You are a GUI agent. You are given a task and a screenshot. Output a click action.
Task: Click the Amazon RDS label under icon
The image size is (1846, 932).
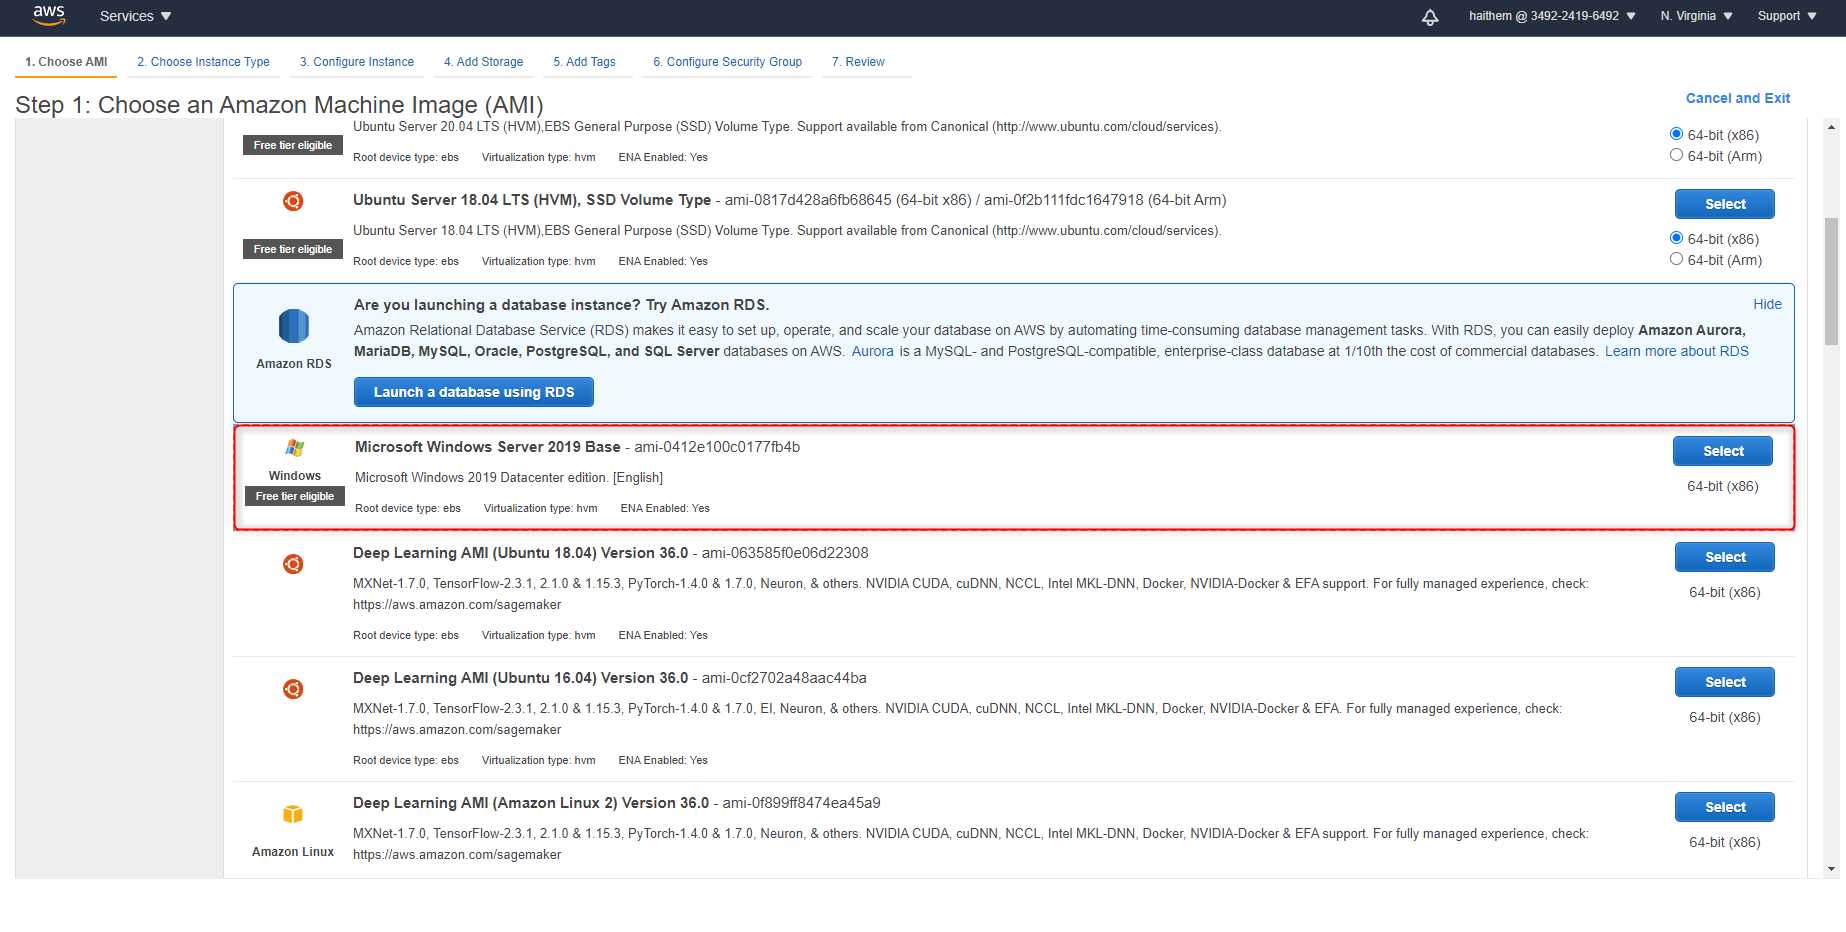[x=294, y=364]
